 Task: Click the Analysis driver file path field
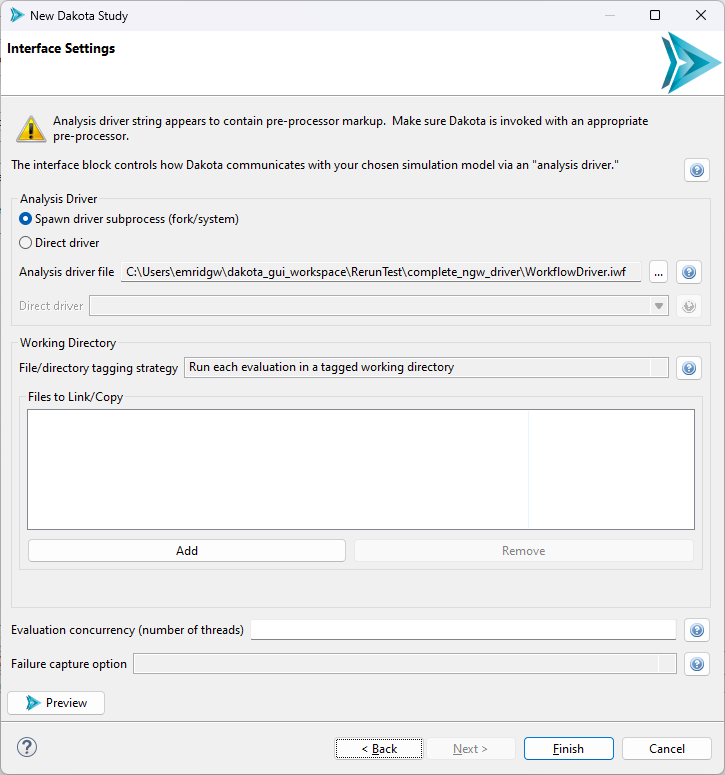point(381,272)
